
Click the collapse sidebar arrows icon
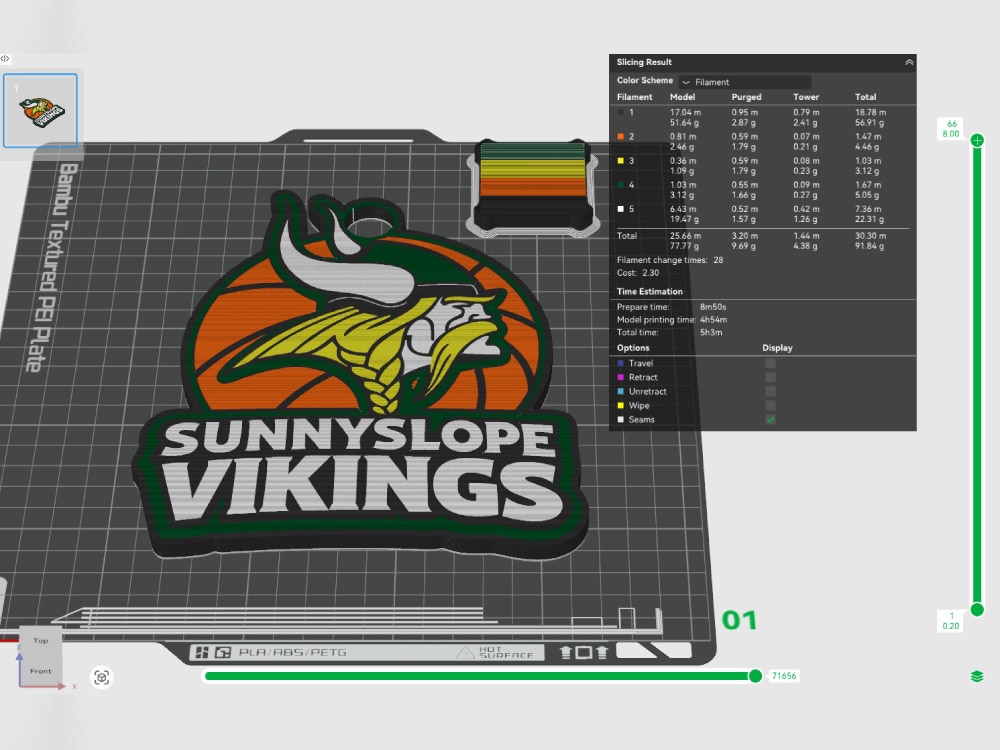tap(5, 59)
